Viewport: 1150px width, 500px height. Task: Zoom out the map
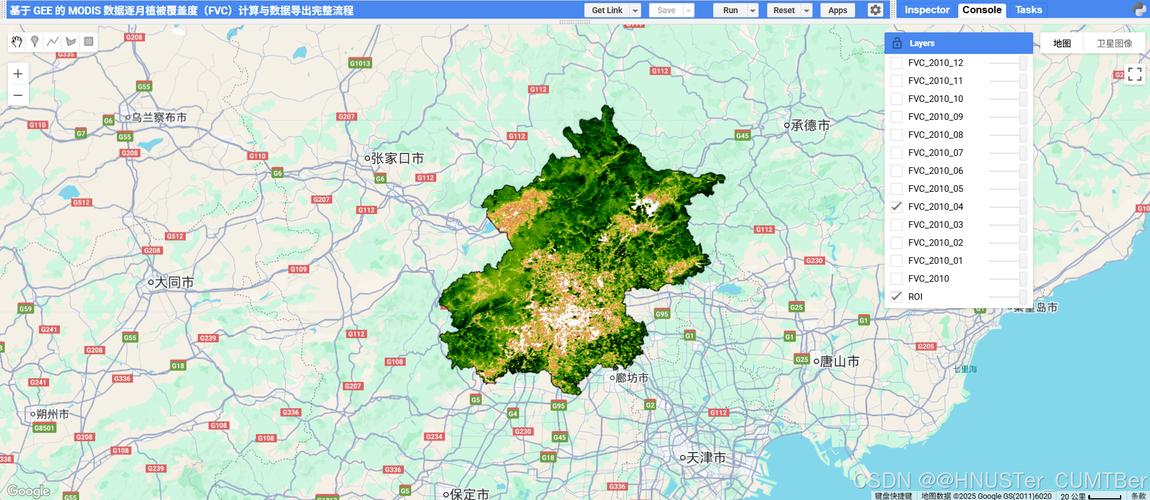(x=18, y=95)
